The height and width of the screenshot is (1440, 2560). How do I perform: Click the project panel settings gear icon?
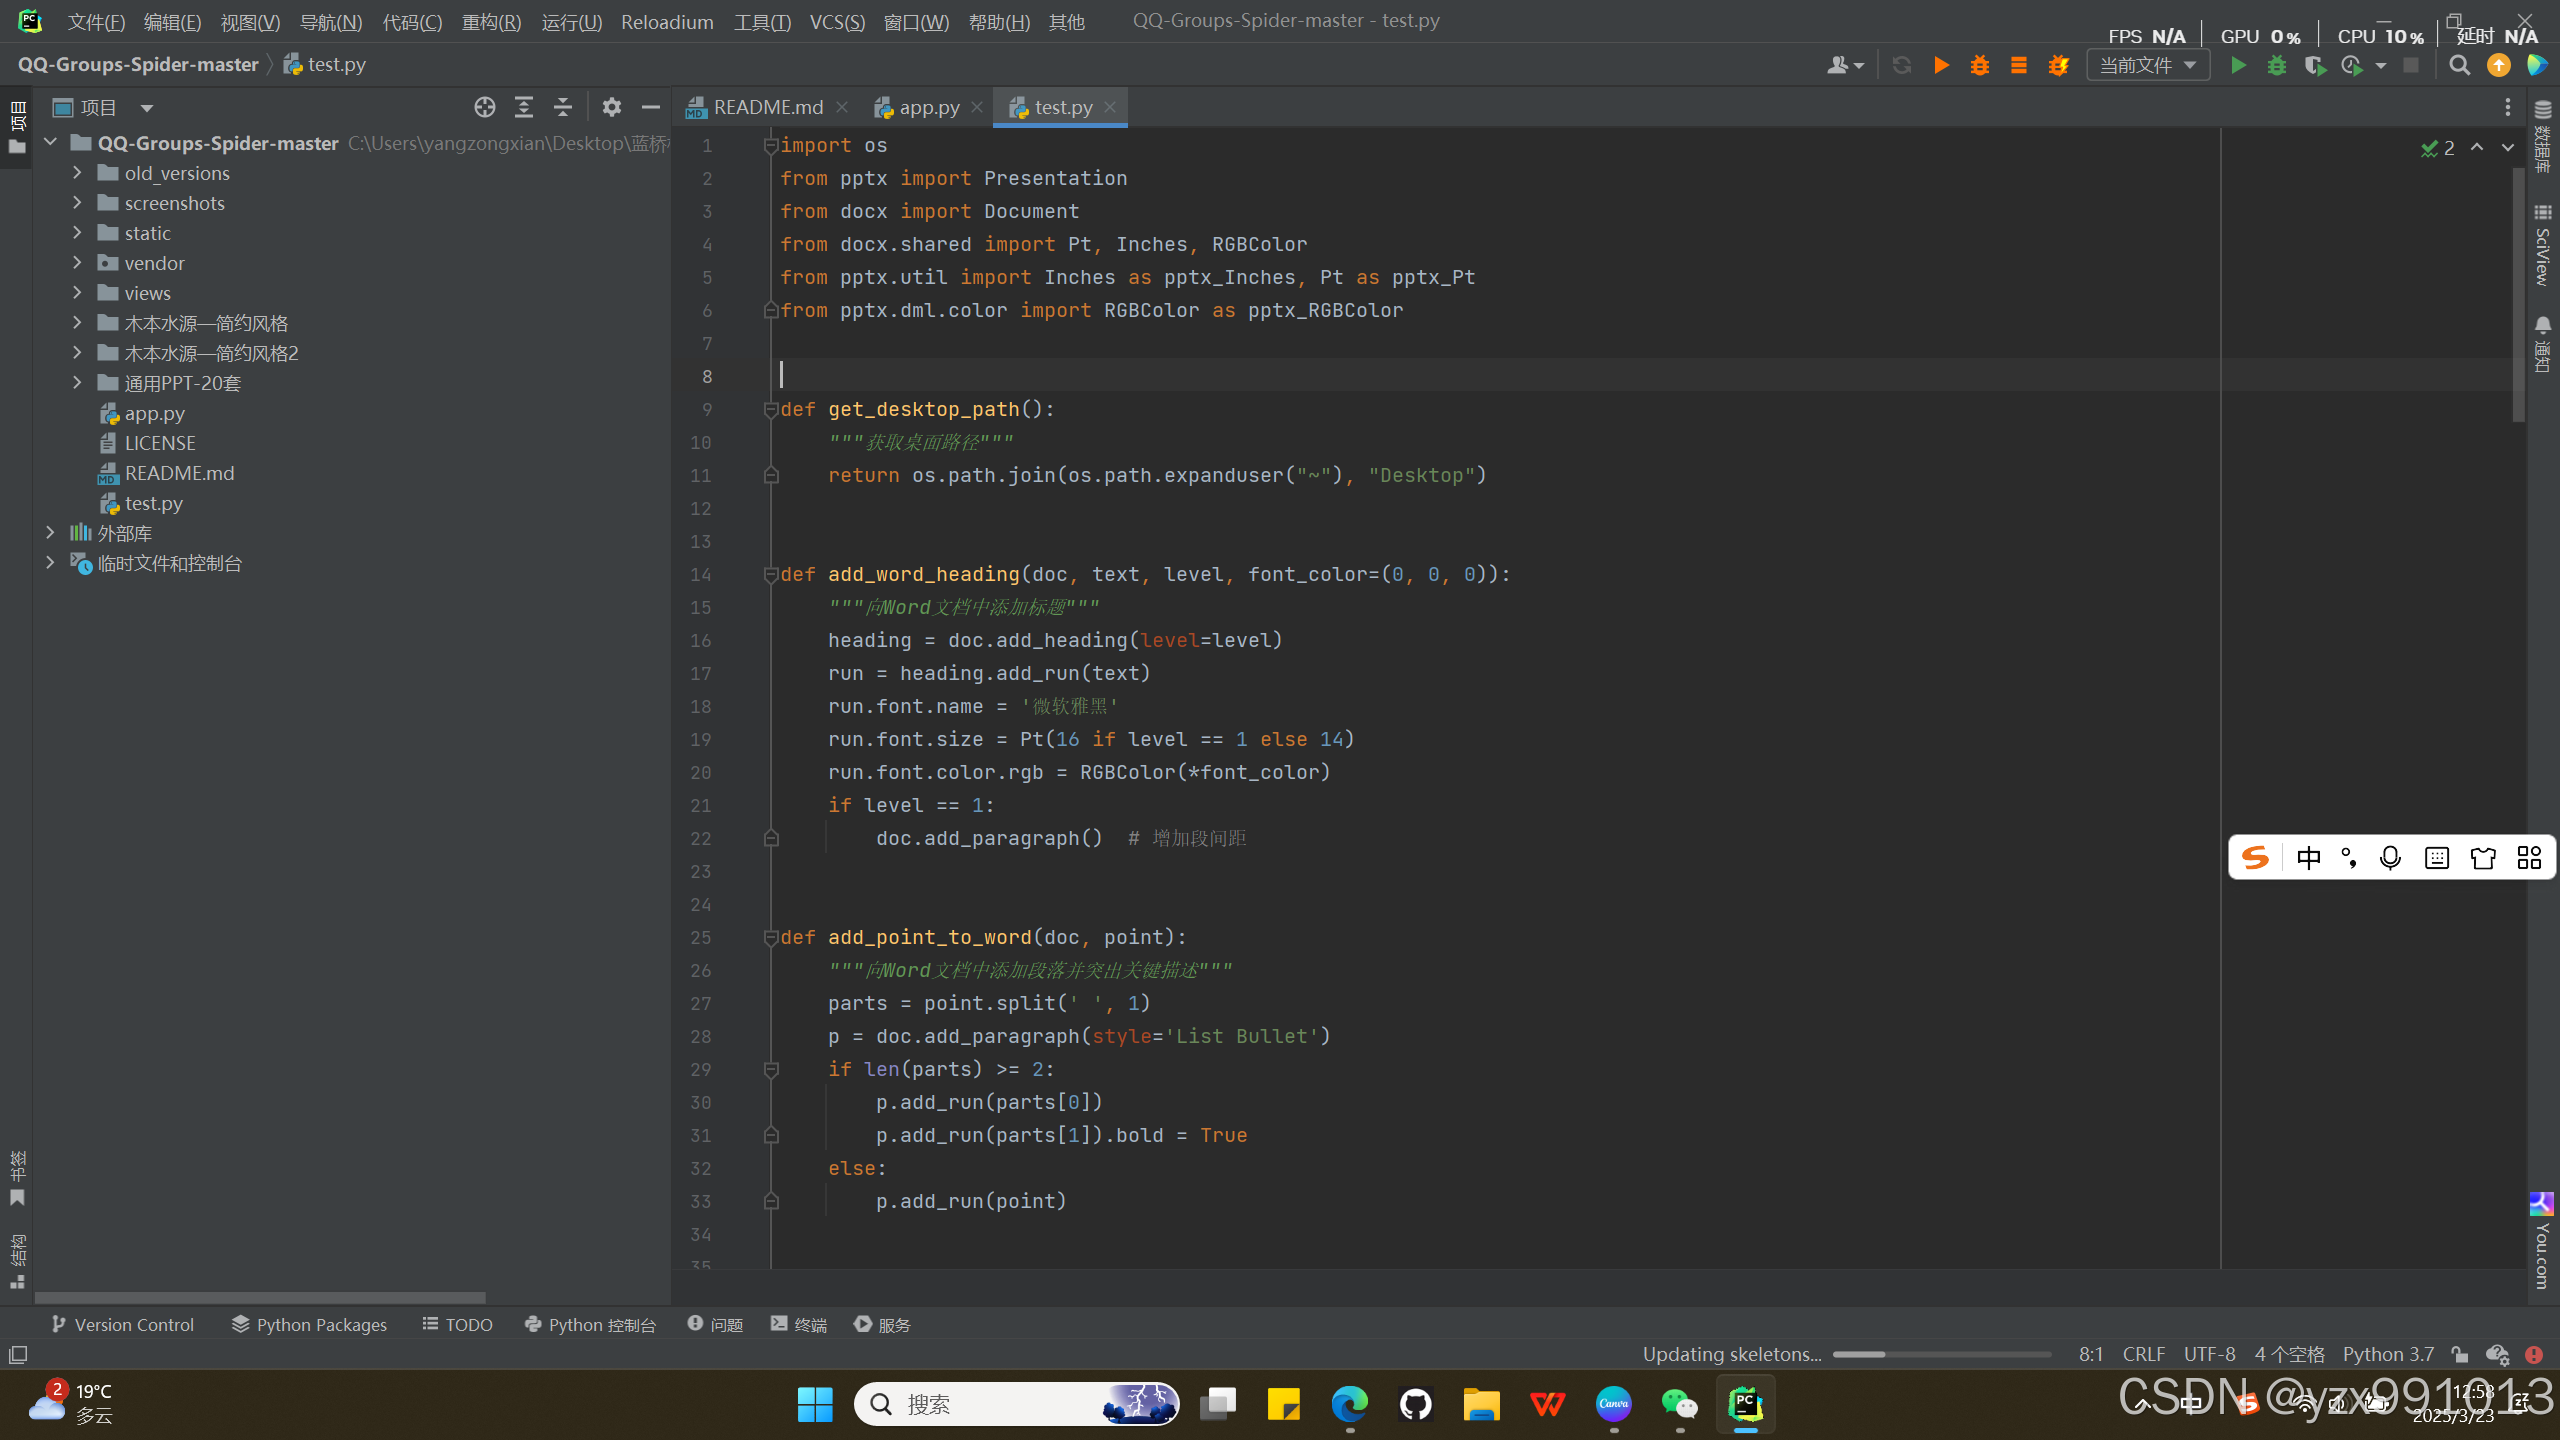tap(611, 107)
